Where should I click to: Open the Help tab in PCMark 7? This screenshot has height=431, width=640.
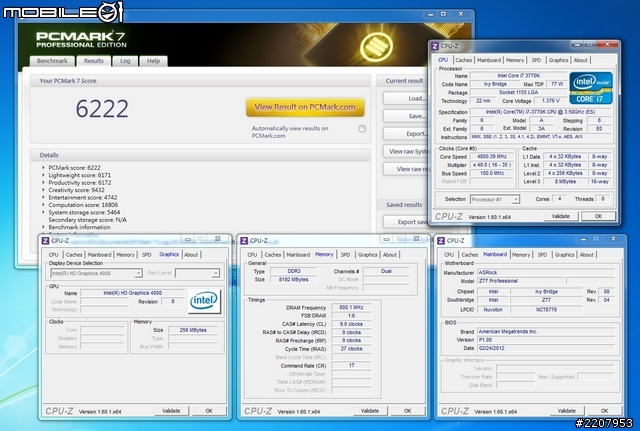[x=153, y=61]
